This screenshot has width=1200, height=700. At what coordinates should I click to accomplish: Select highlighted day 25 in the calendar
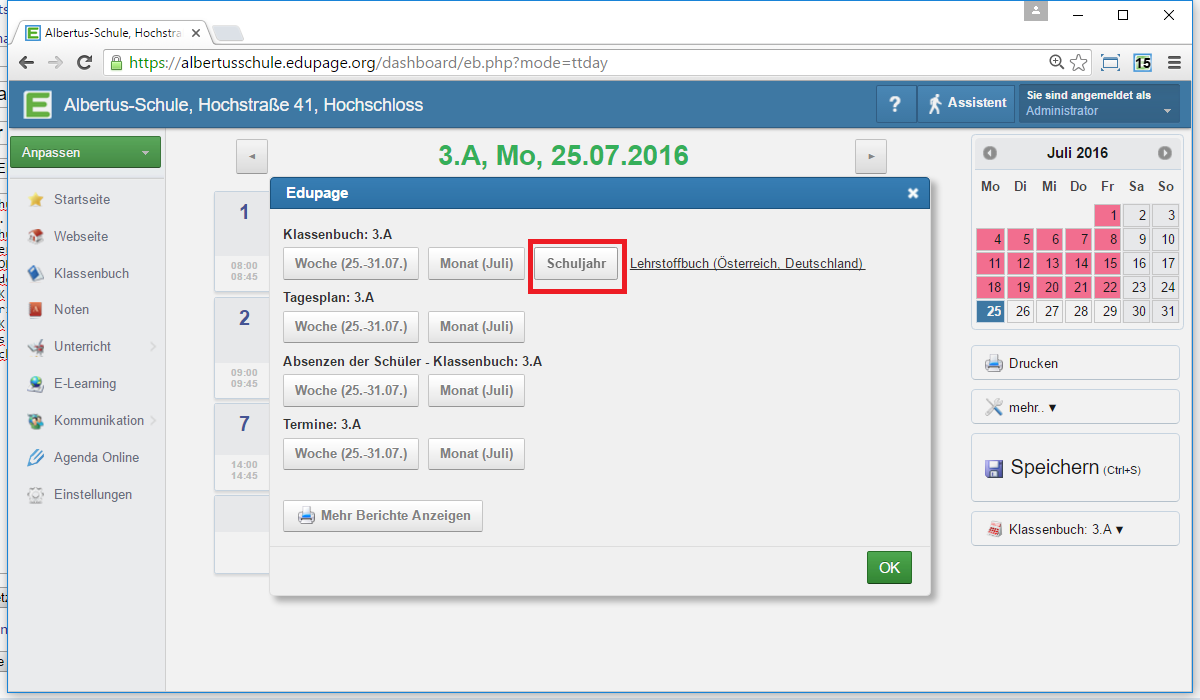(x=990, y=311)
